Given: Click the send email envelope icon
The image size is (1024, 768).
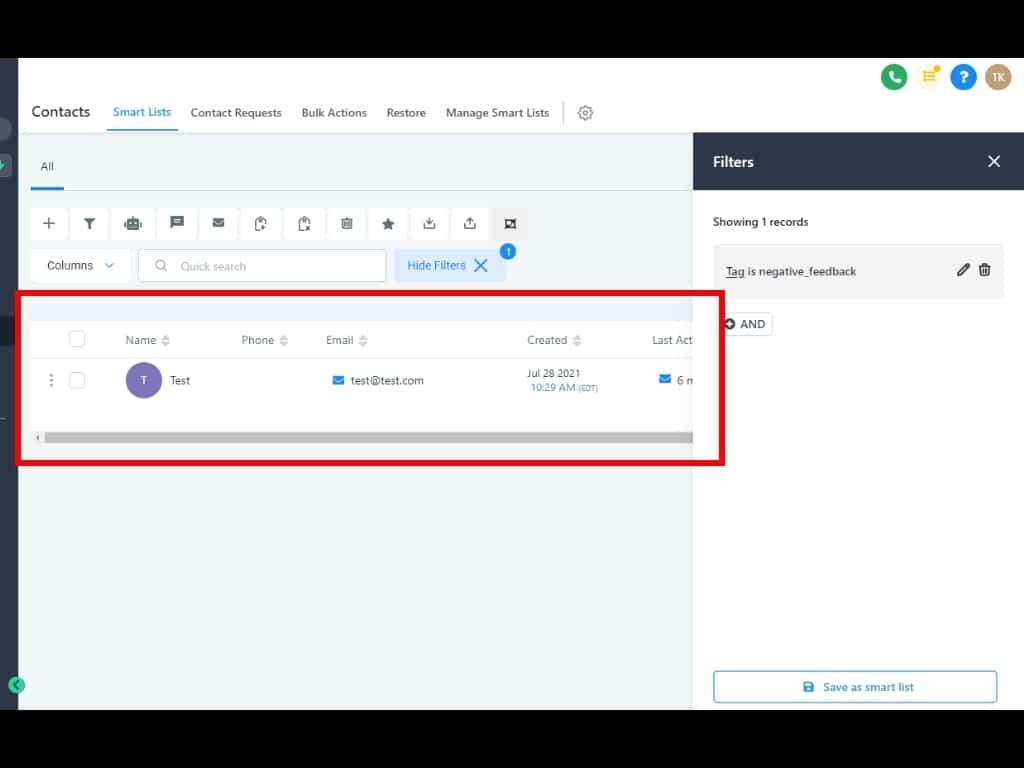Looking at the screenshot, I should click(218, 224).
